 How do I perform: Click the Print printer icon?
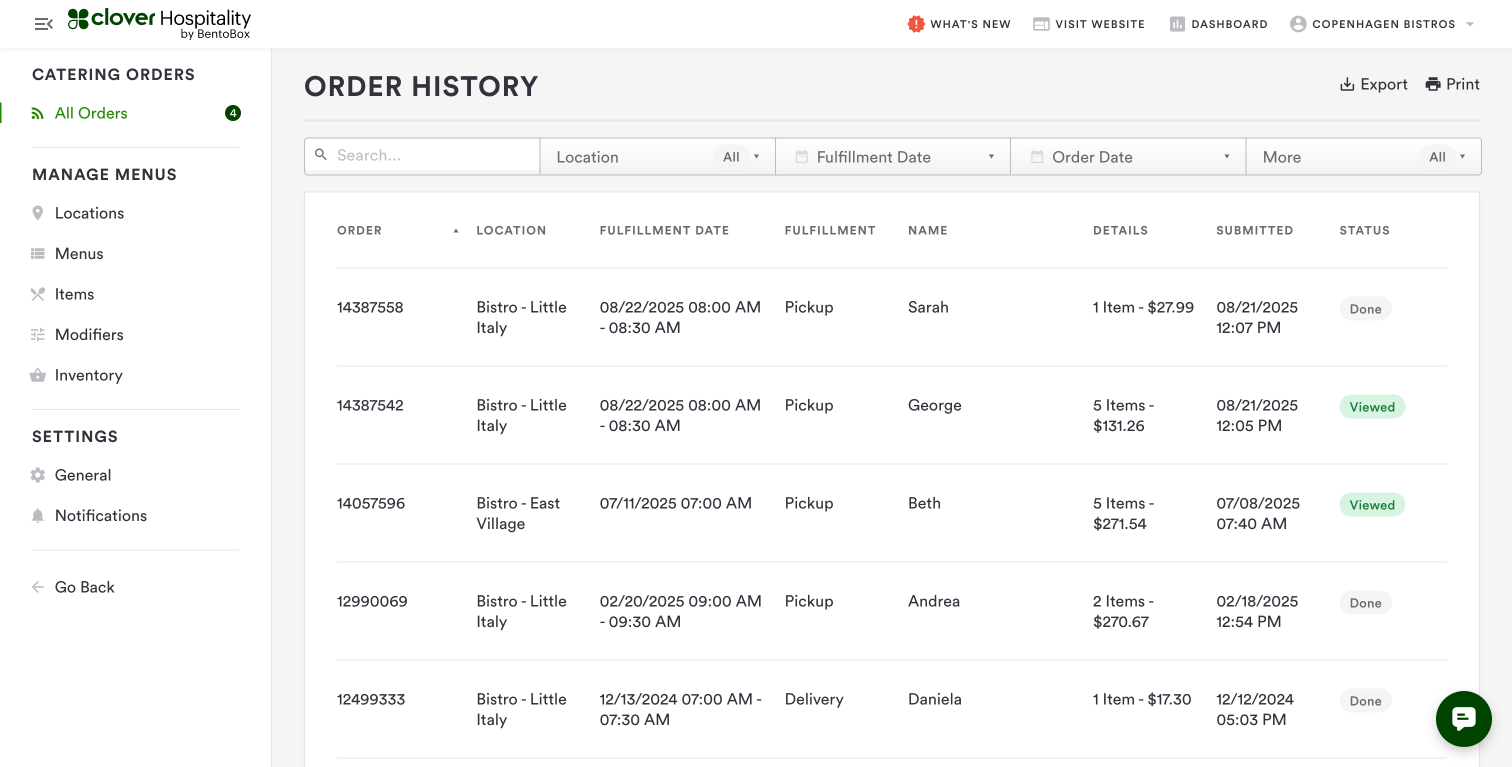[1433, 85]
